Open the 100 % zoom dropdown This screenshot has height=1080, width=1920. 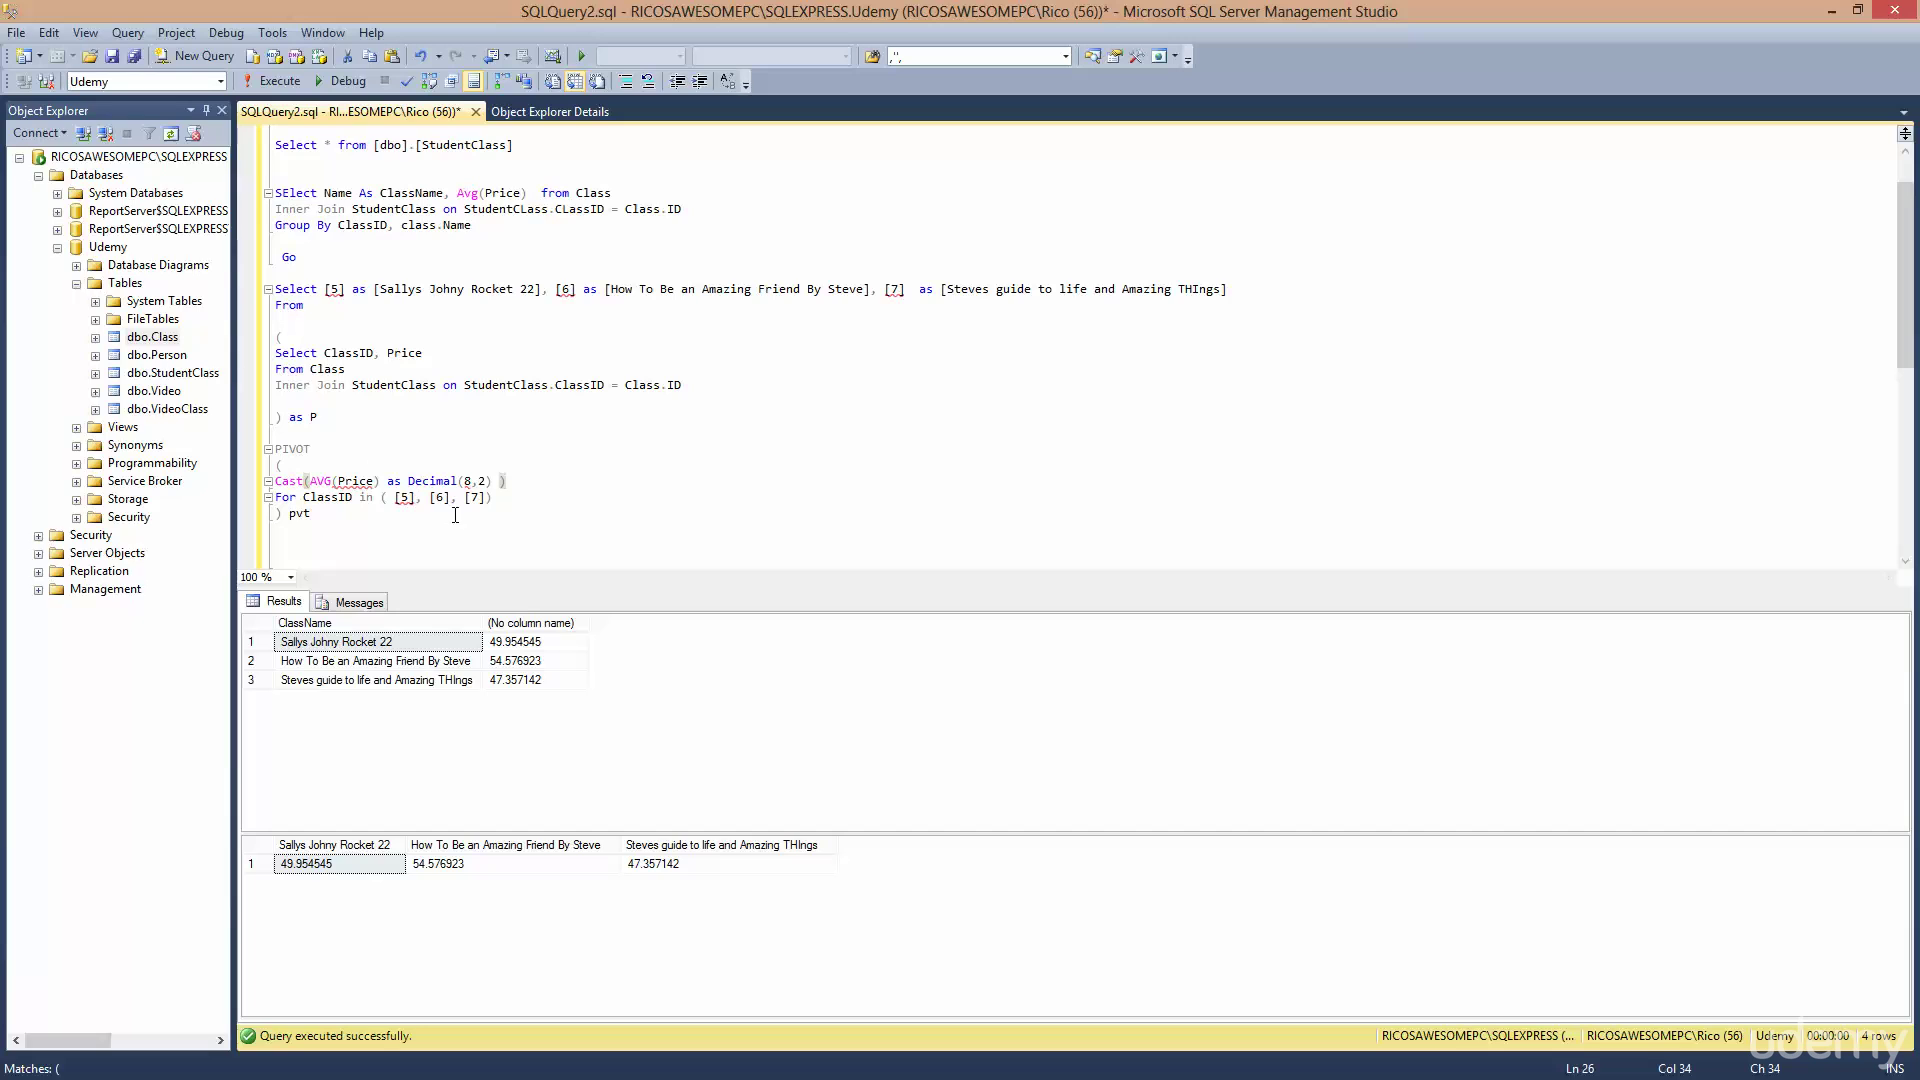click(291, 577)
